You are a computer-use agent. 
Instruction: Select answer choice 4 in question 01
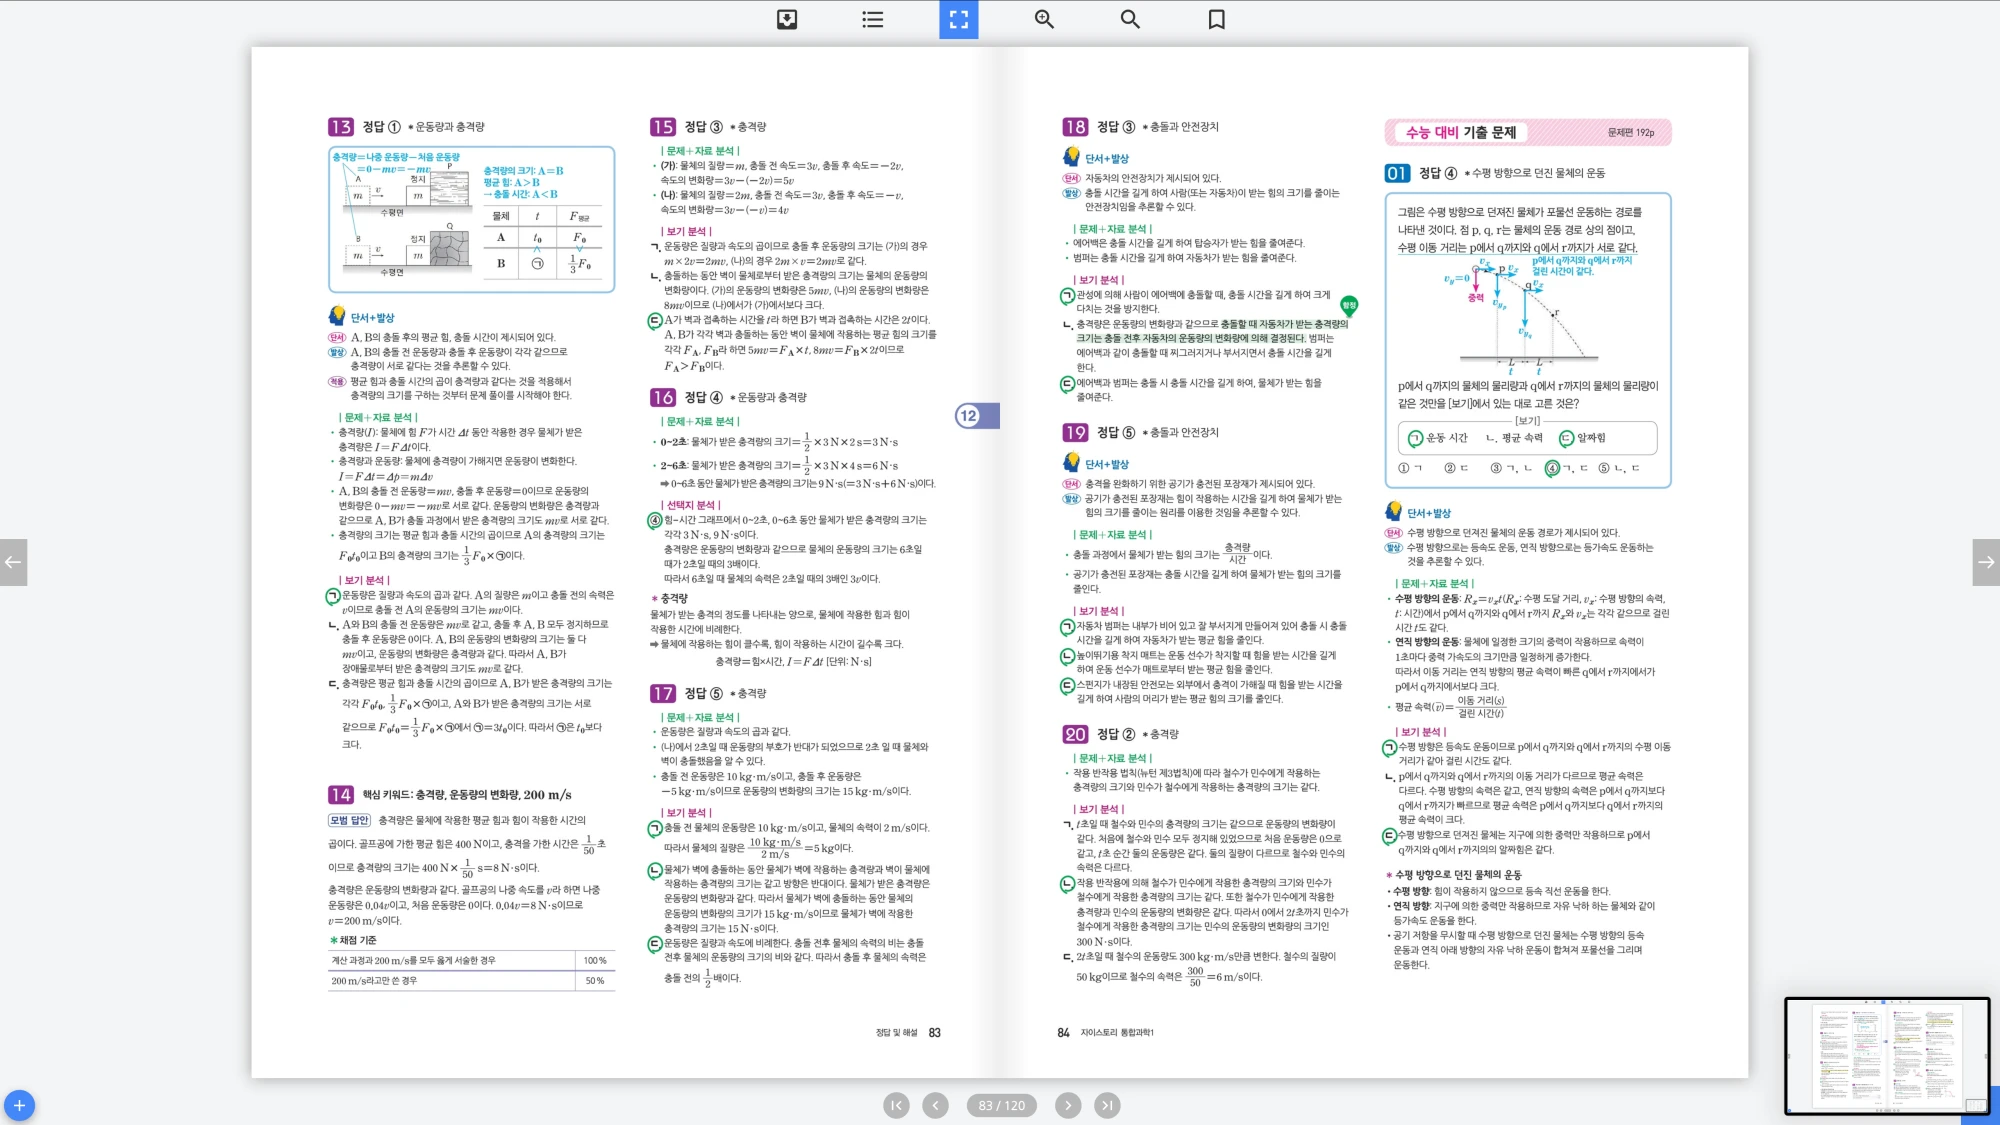click(x=1552, y=468)
